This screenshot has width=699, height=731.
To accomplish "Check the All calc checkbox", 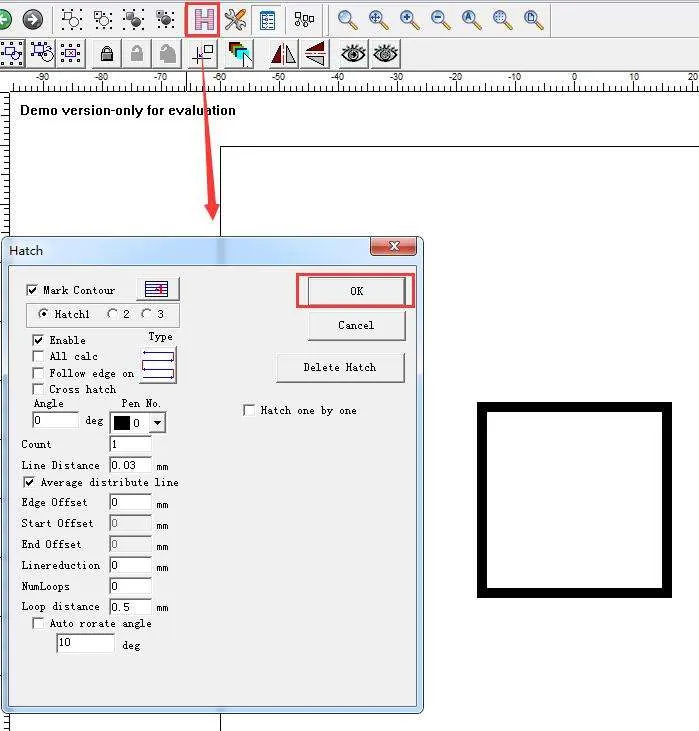I will 38,357.
